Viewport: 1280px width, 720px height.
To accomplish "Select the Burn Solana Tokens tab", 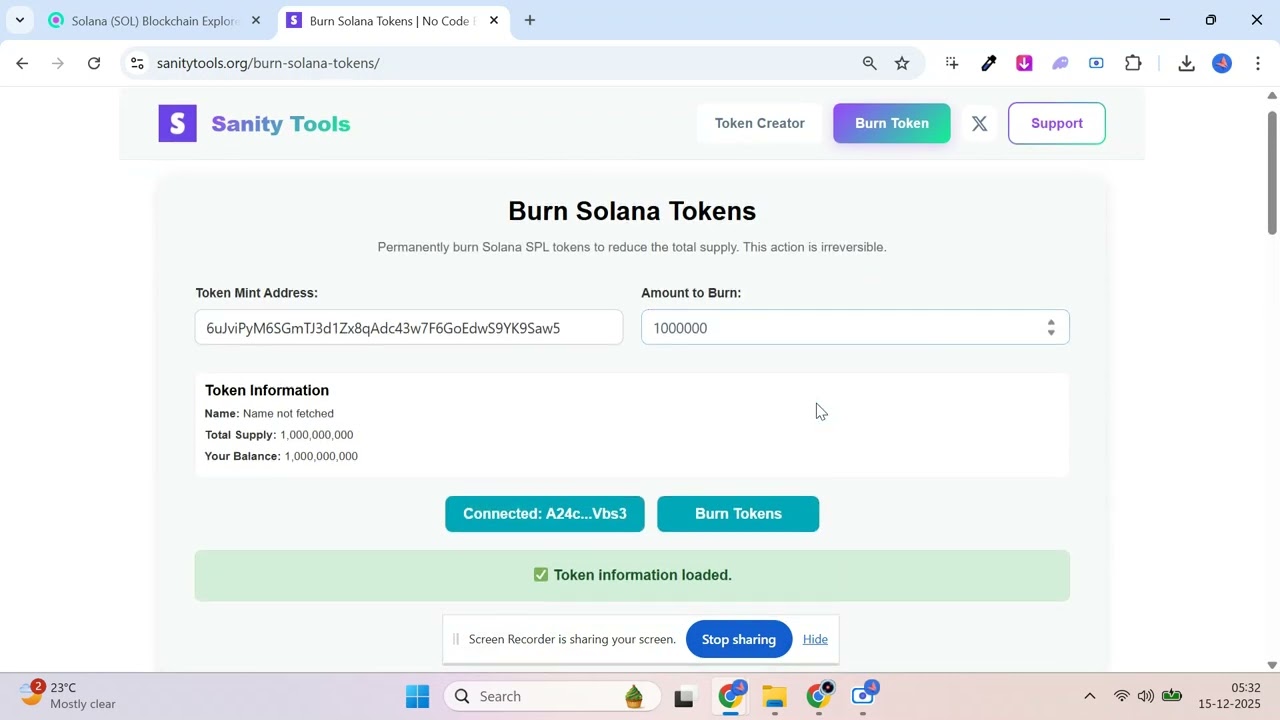I will point(392,20).
